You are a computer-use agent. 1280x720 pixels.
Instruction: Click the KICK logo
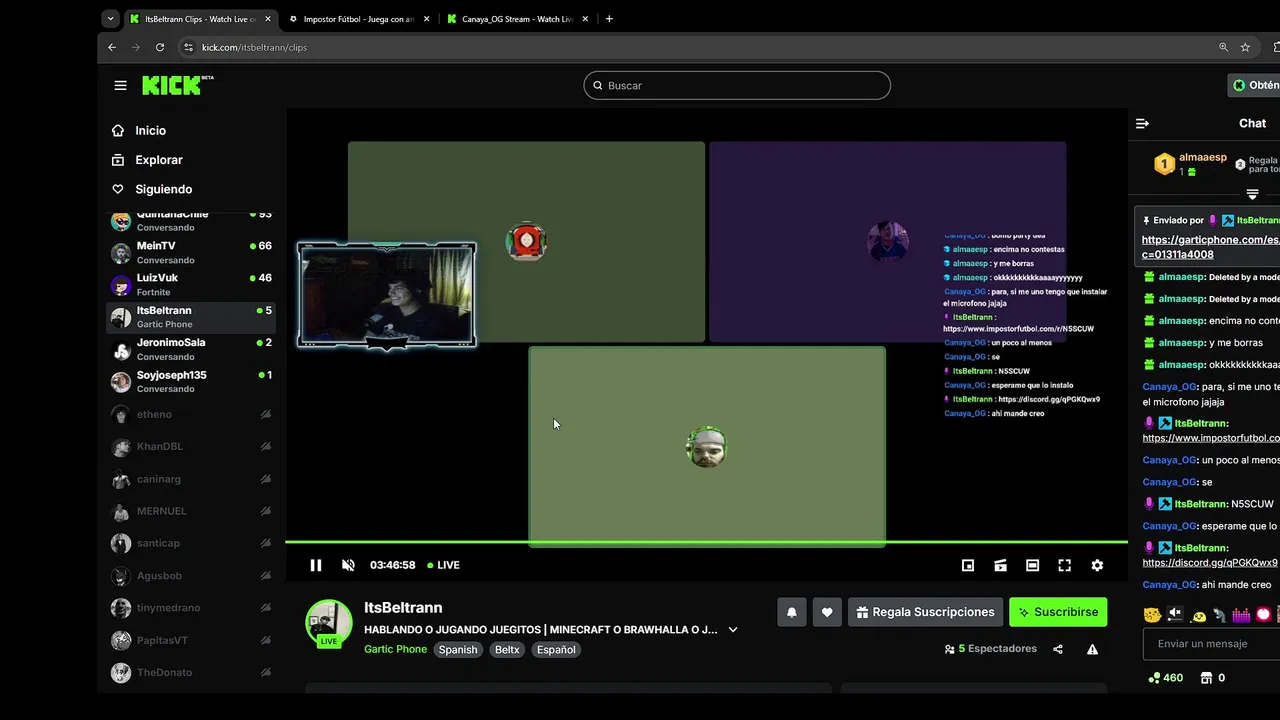(177, 85)
